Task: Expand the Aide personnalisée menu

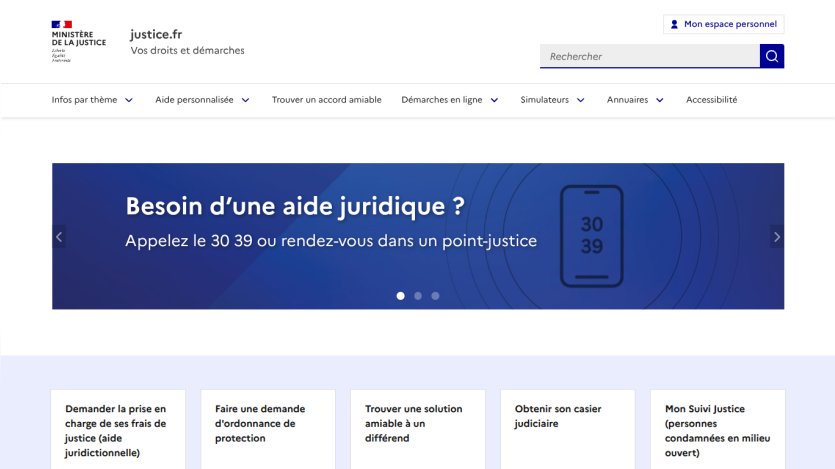Action: (202, 100)
